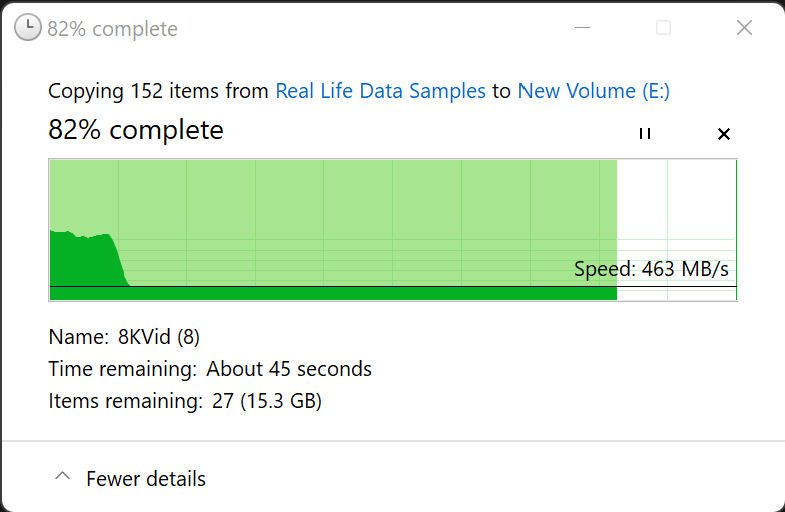Screen dimensions: 785x512
Task: Click the Speed: 463 MB/s label
Action: point(651,269)
